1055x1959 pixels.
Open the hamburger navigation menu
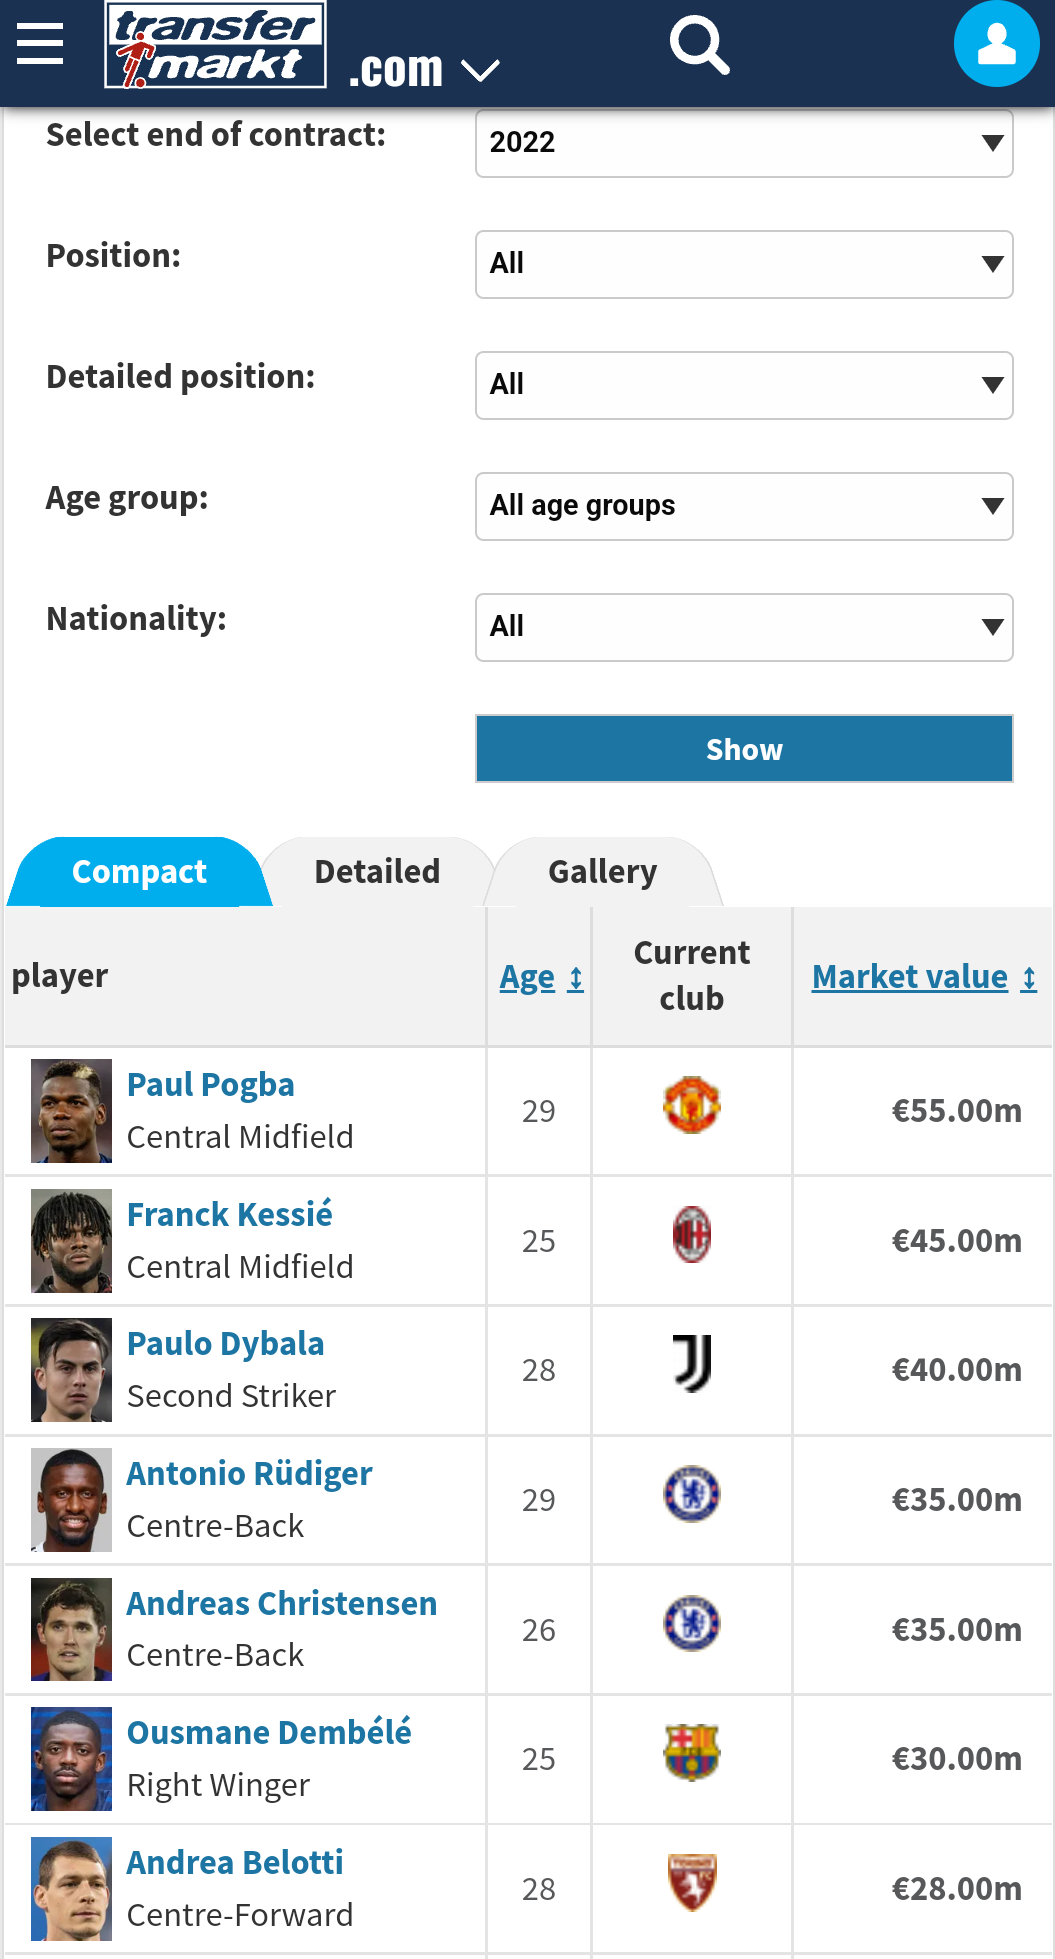[x=40, y=44]
